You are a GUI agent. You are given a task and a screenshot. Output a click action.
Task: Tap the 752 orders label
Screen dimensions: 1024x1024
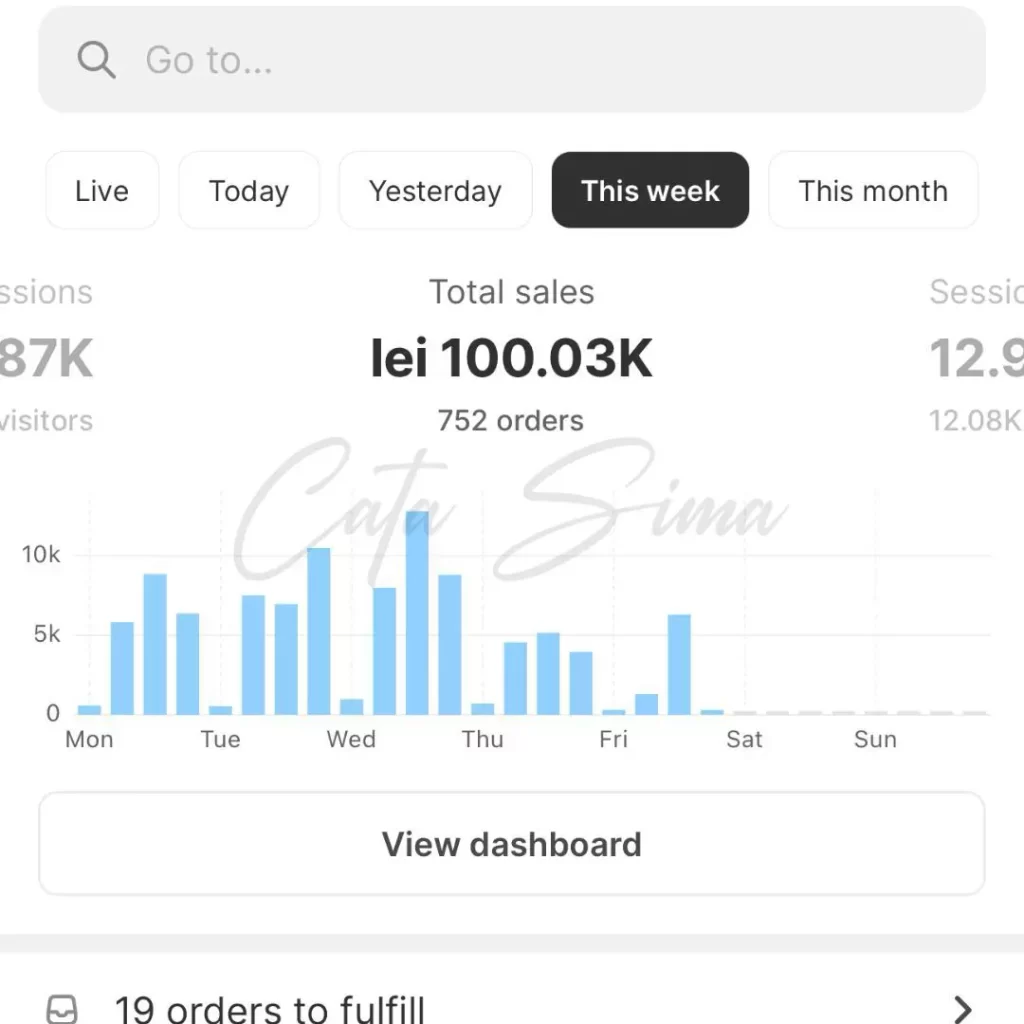(x=511, y=420)
